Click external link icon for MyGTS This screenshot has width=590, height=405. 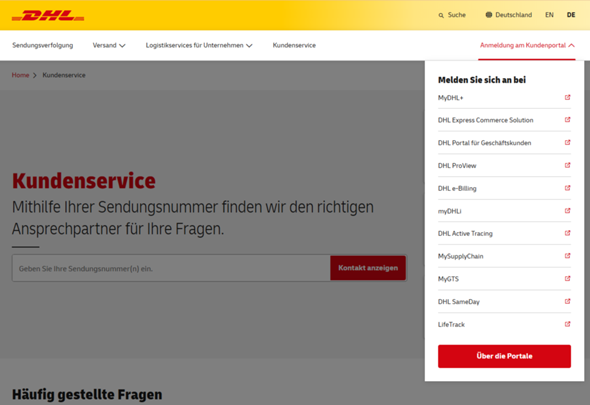567,279
